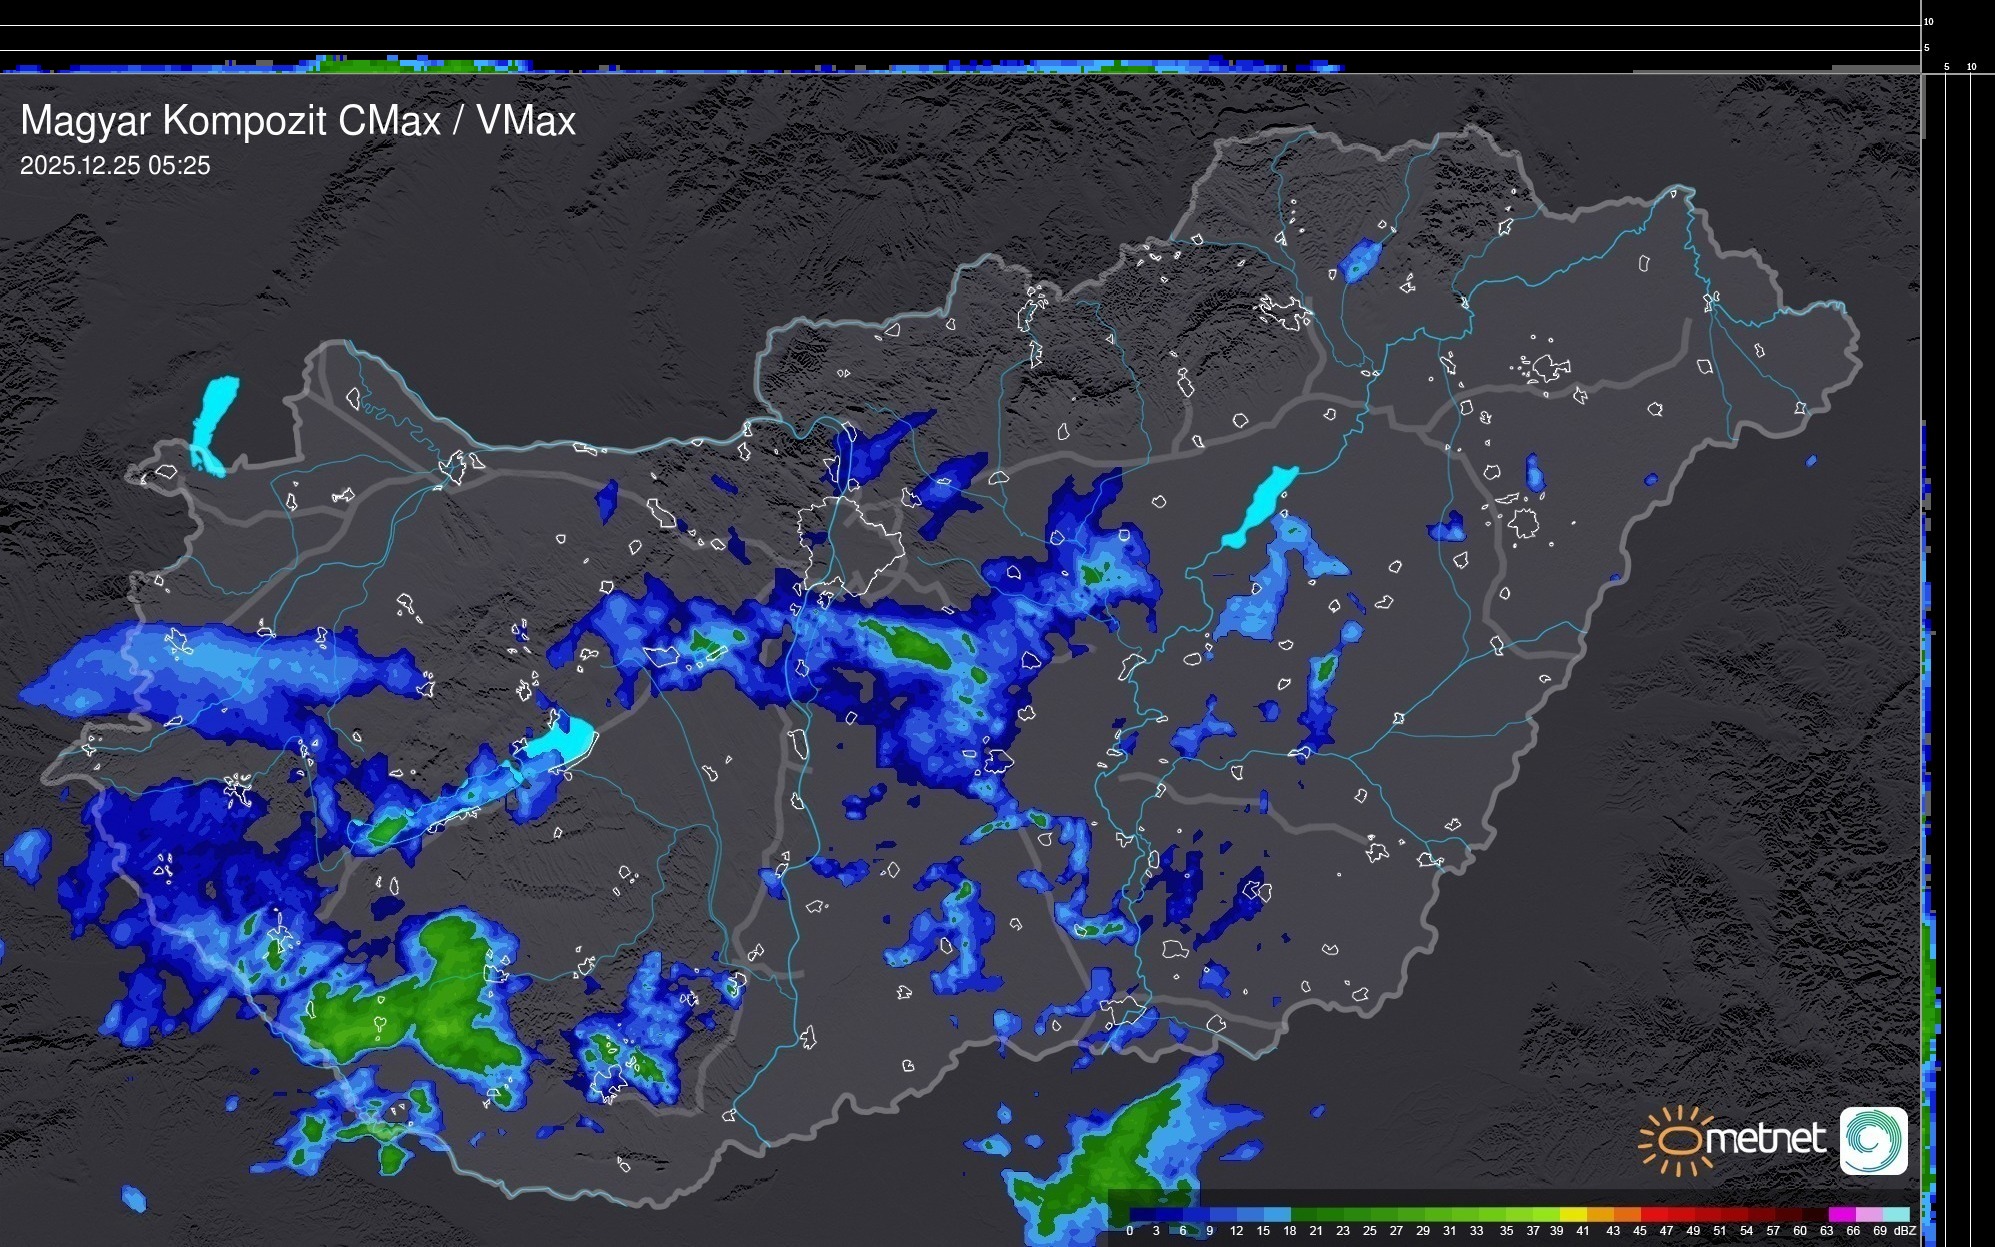
Task: Click the magenta 63 dBZ legend swatch
Action: 1841,1215
